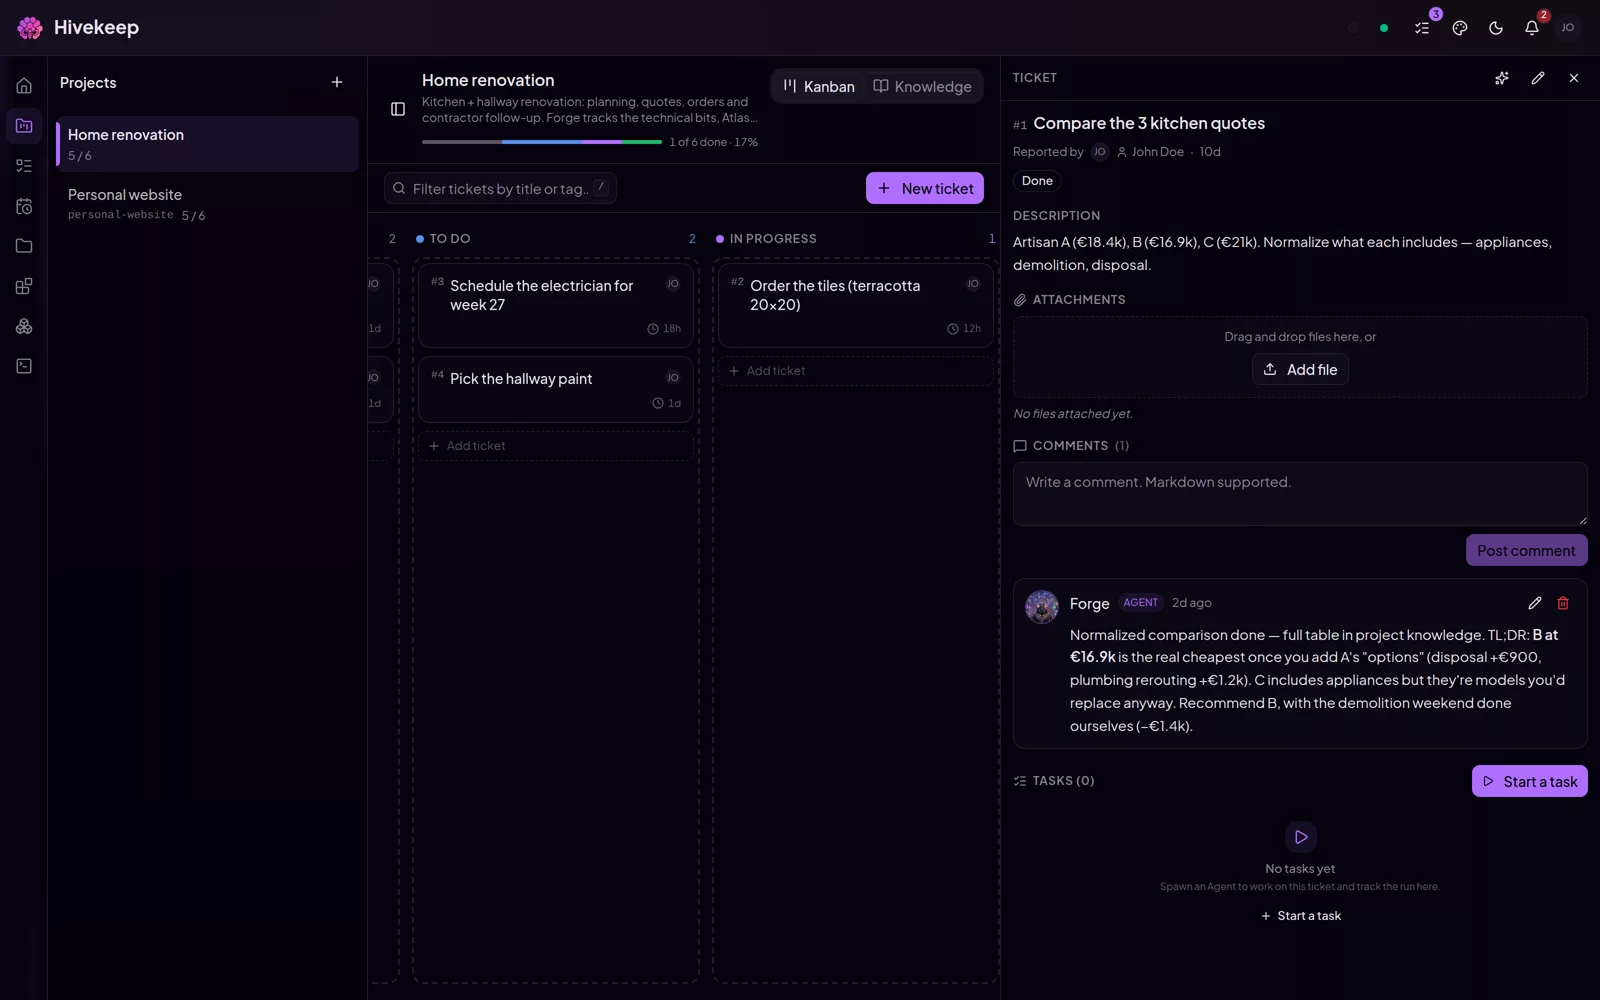Screen dimensions: 1600x1000
Task: Open the Projects icon in the sidebar
Action: pos(24,126)
